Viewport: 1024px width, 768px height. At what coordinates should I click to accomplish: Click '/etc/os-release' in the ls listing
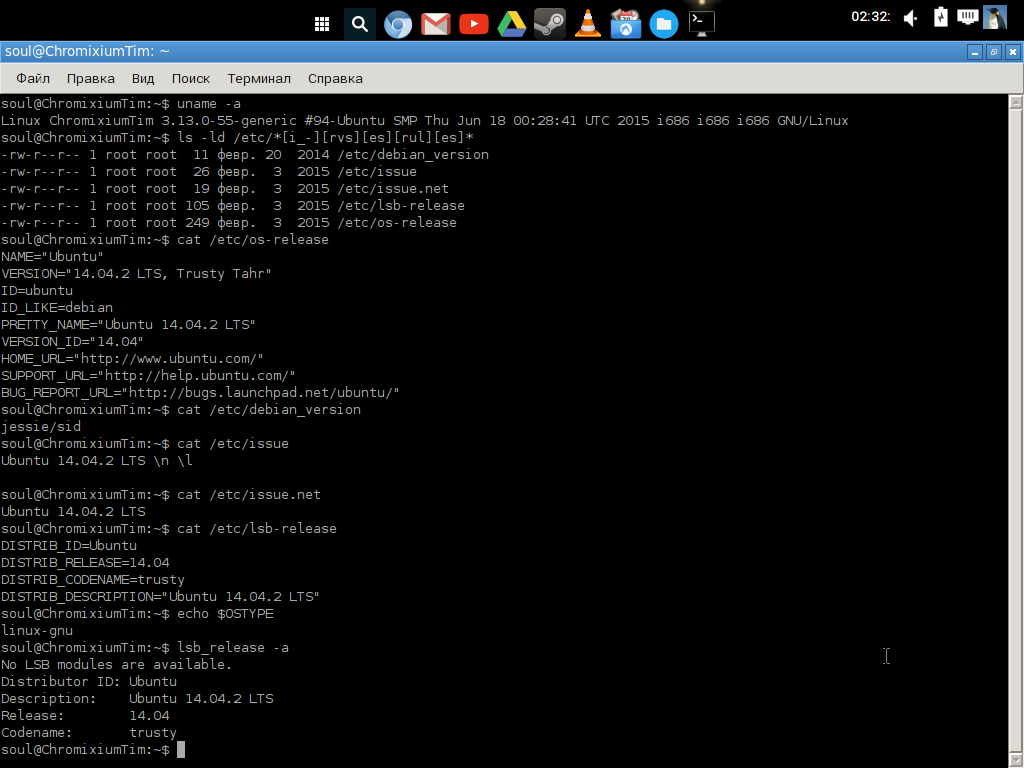(x=397, y=223)
